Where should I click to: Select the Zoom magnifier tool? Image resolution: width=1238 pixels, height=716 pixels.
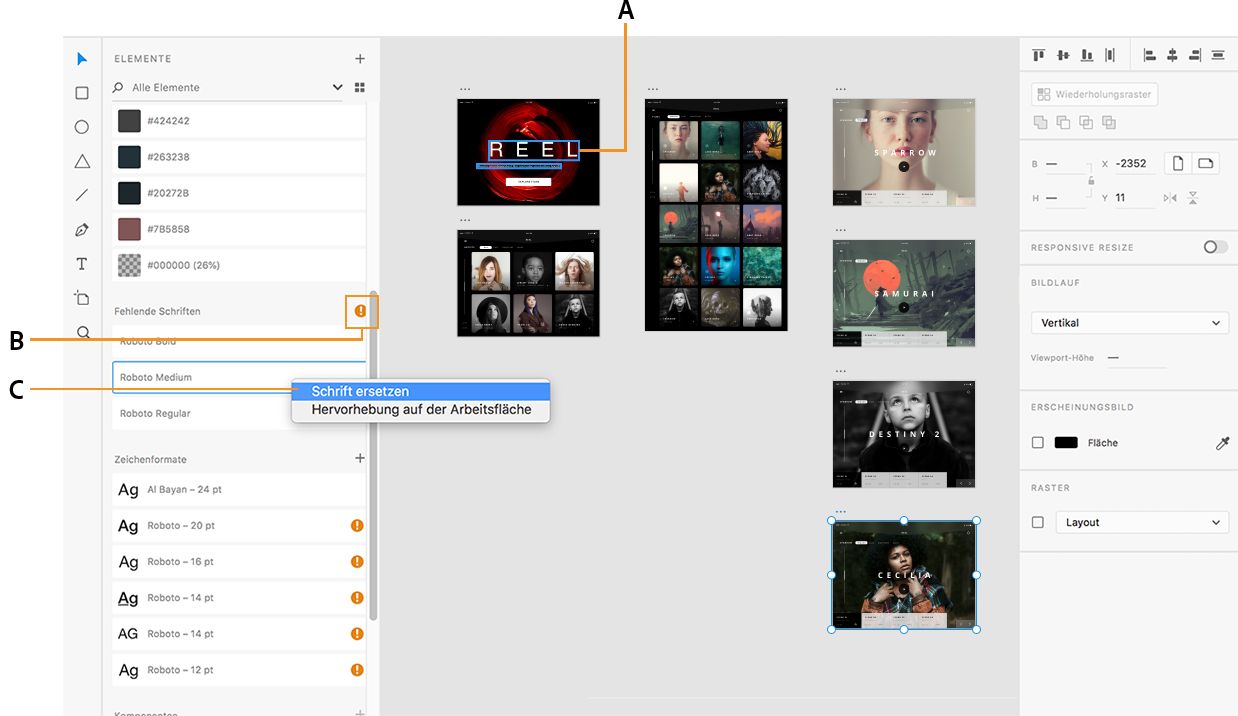point(83,332)
